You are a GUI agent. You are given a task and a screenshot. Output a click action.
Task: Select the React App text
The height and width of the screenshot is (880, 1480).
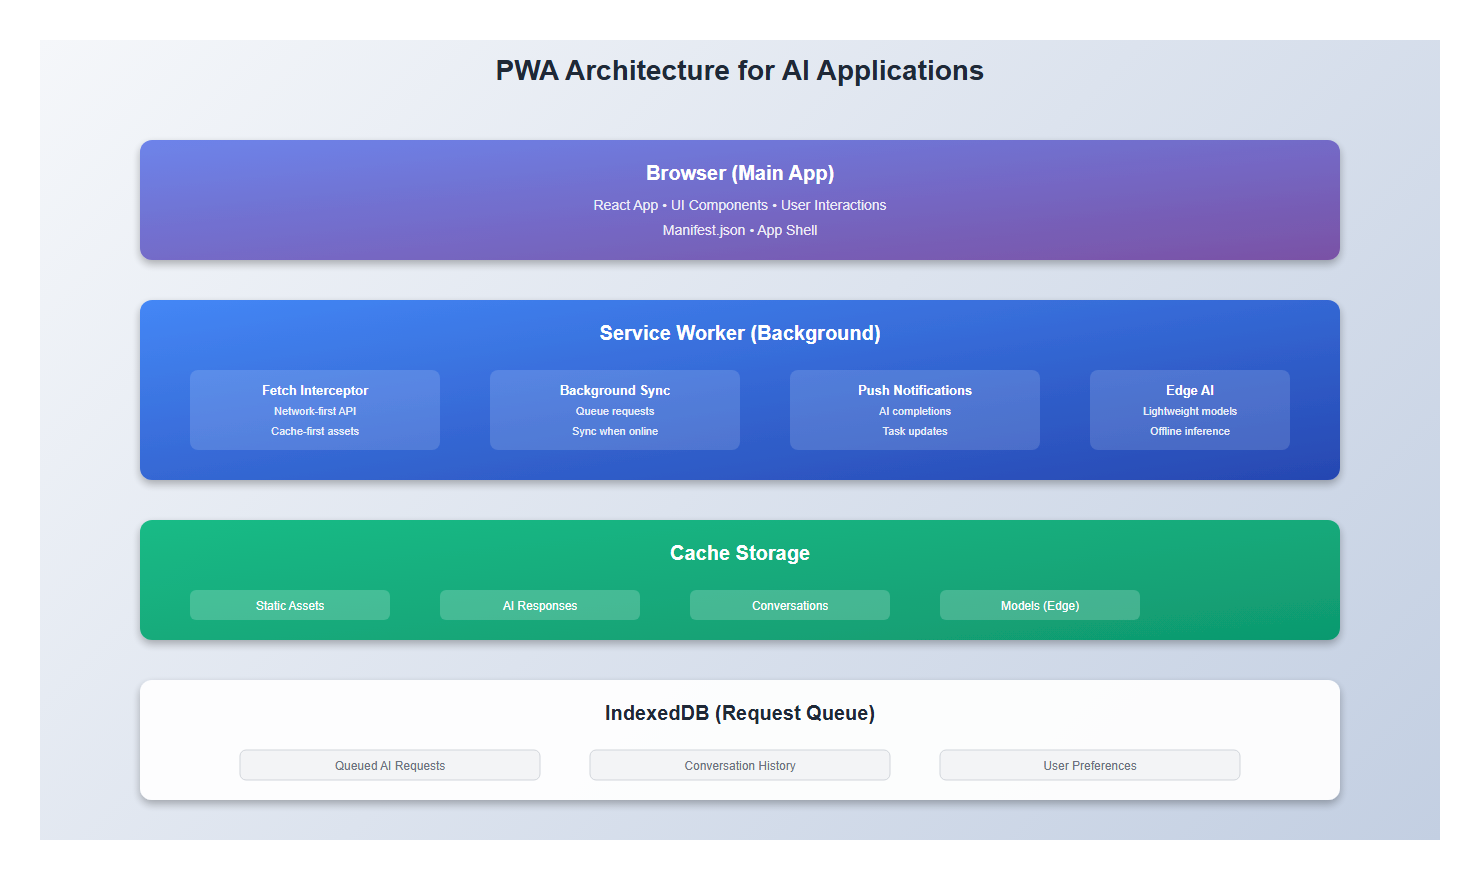pyautogui.click(x=625, y=205)
